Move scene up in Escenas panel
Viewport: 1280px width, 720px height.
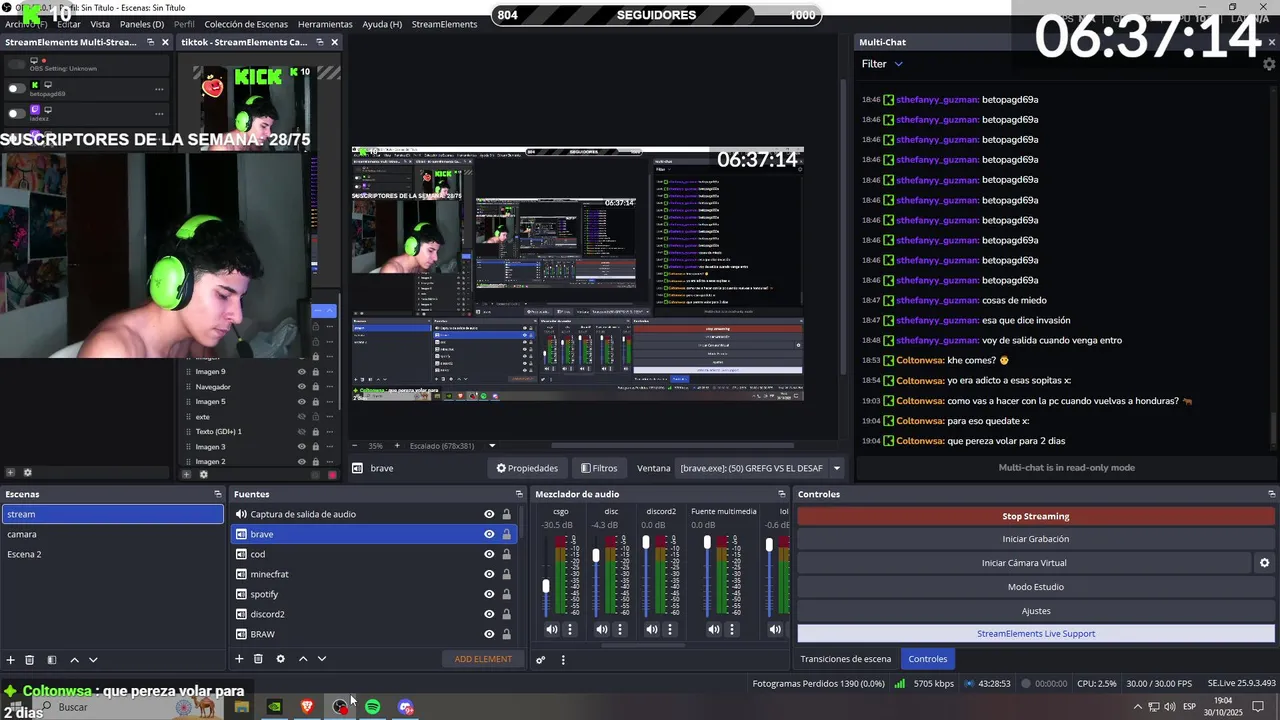coord(74,660)
